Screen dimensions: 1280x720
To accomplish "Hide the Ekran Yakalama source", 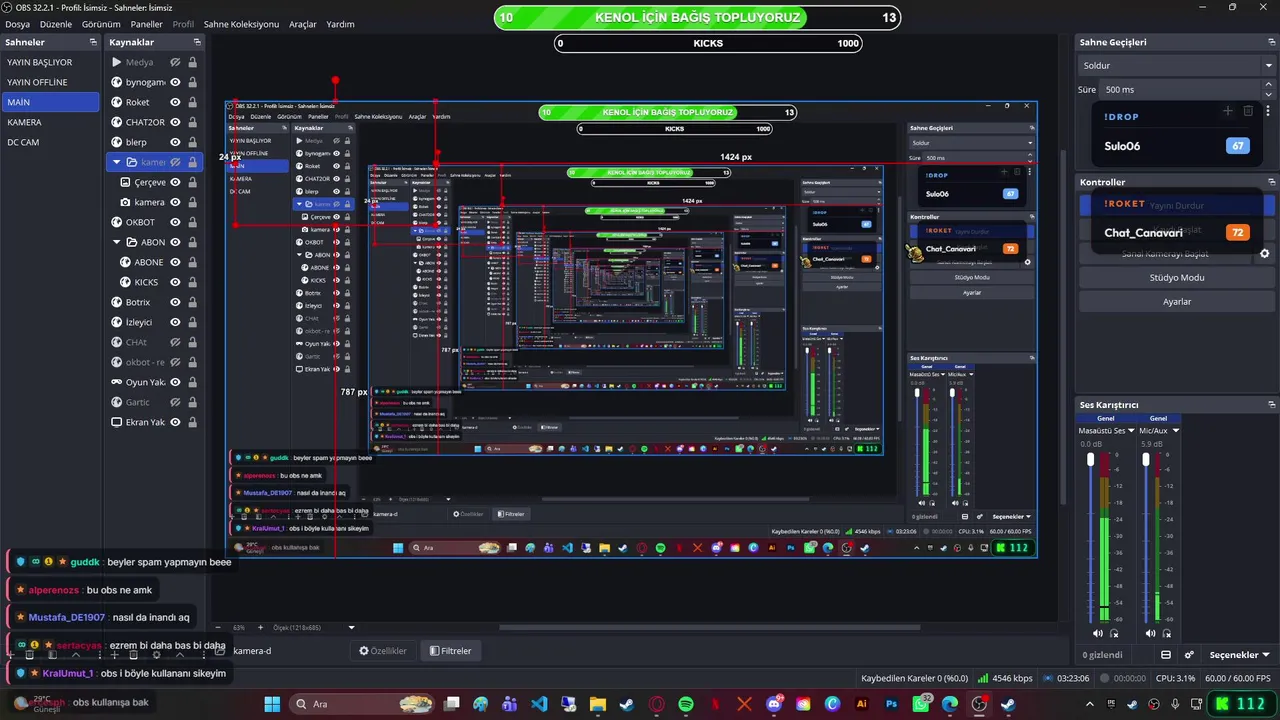I will click(175, 422).
